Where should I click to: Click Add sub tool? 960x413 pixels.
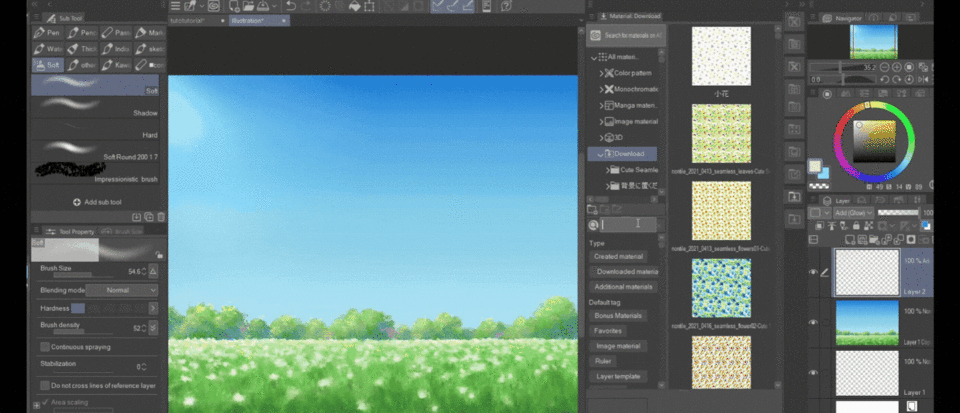[97, 202]
